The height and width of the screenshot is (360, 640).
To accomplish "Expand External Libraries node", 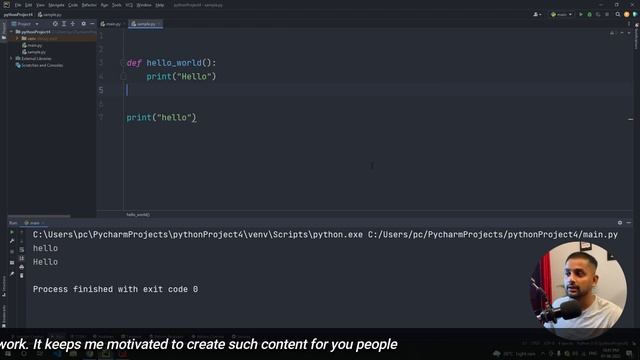I will pyautogui.click(x=11, y=59).
